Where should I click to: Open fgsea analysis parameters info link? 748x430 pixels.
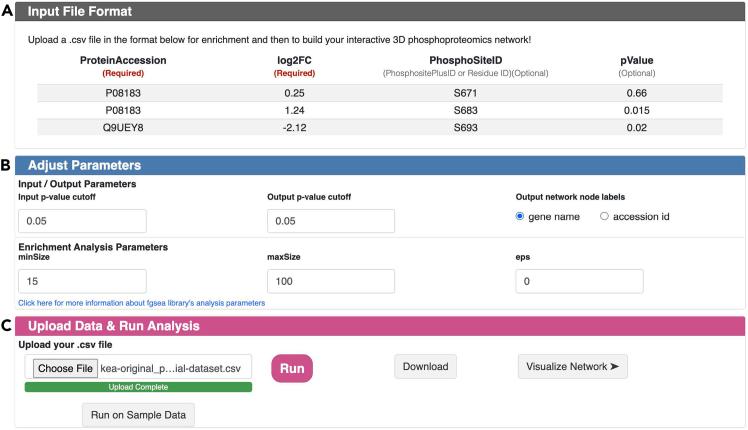(141, 302)
